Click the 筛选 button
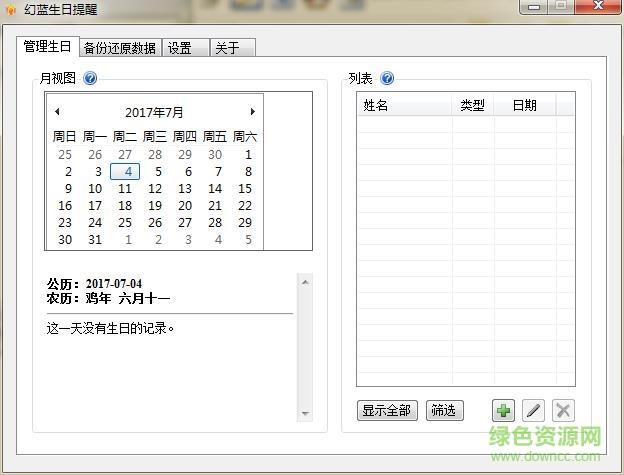This screenshot has height=475, width=624. [x=445, y=410]
